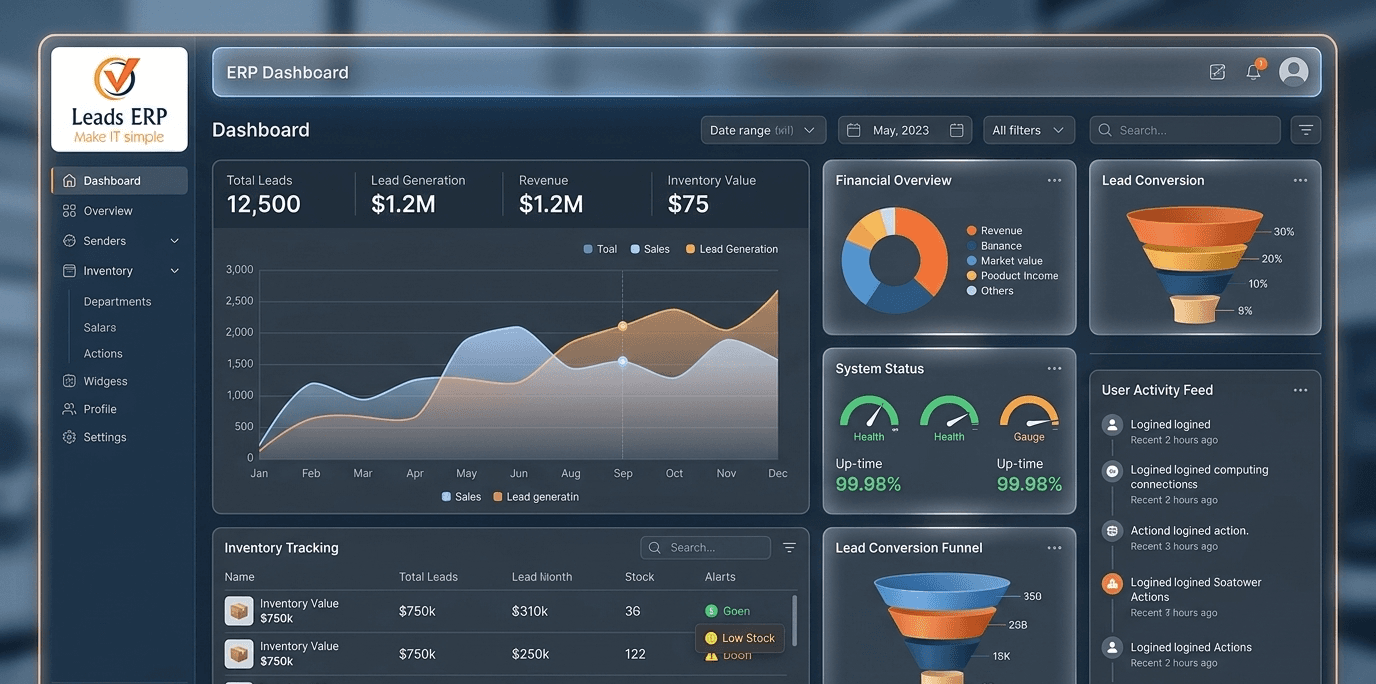Screen dimensions: 1376x684
Task: Sort by Total Leads column header
Action: (x=428, y=577)
